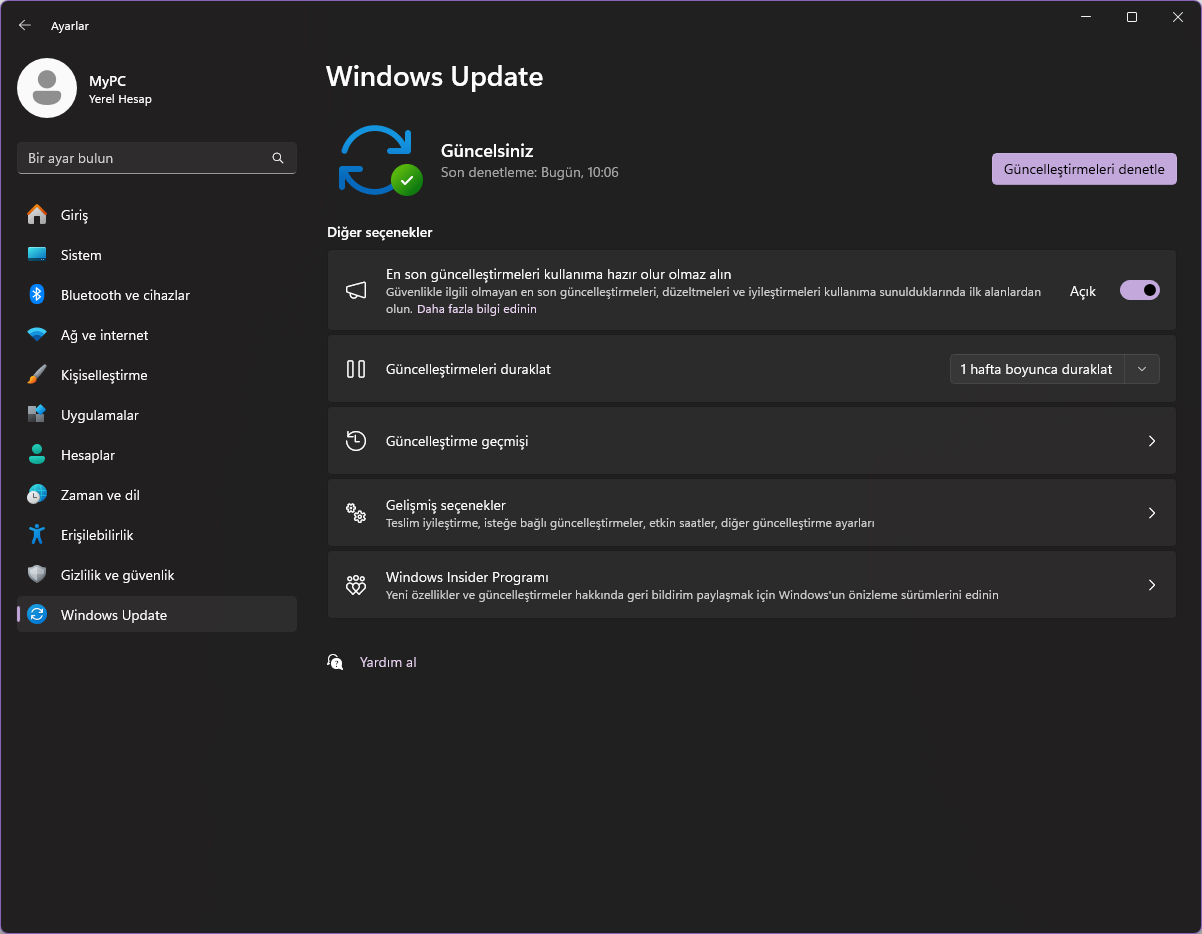
Task: Click the megaphone icon for latest updates
Action: (x=356, y=291)
